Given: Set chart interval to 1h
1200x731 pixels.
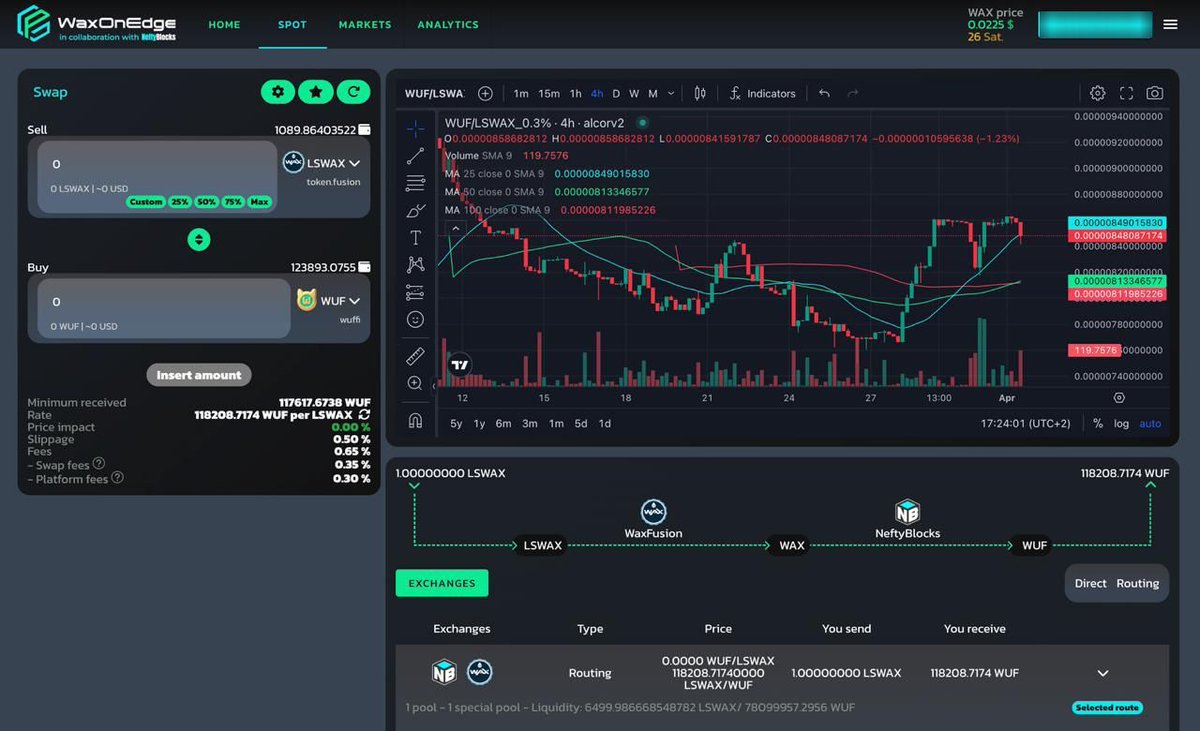Looking at the screenshot, I should tap(576, 93).
